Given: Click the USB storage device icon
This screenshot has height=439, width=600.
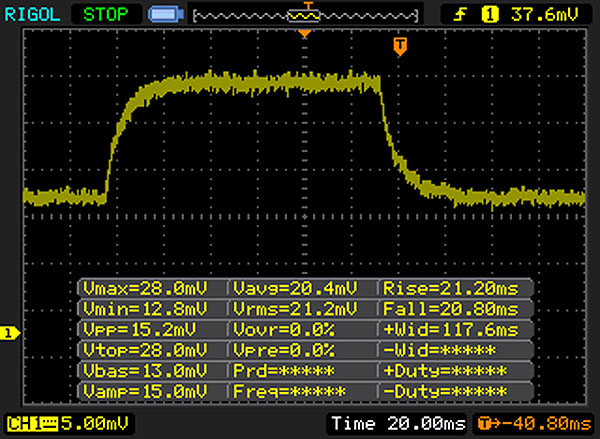Looking at the screenshot, I should 166,15.
